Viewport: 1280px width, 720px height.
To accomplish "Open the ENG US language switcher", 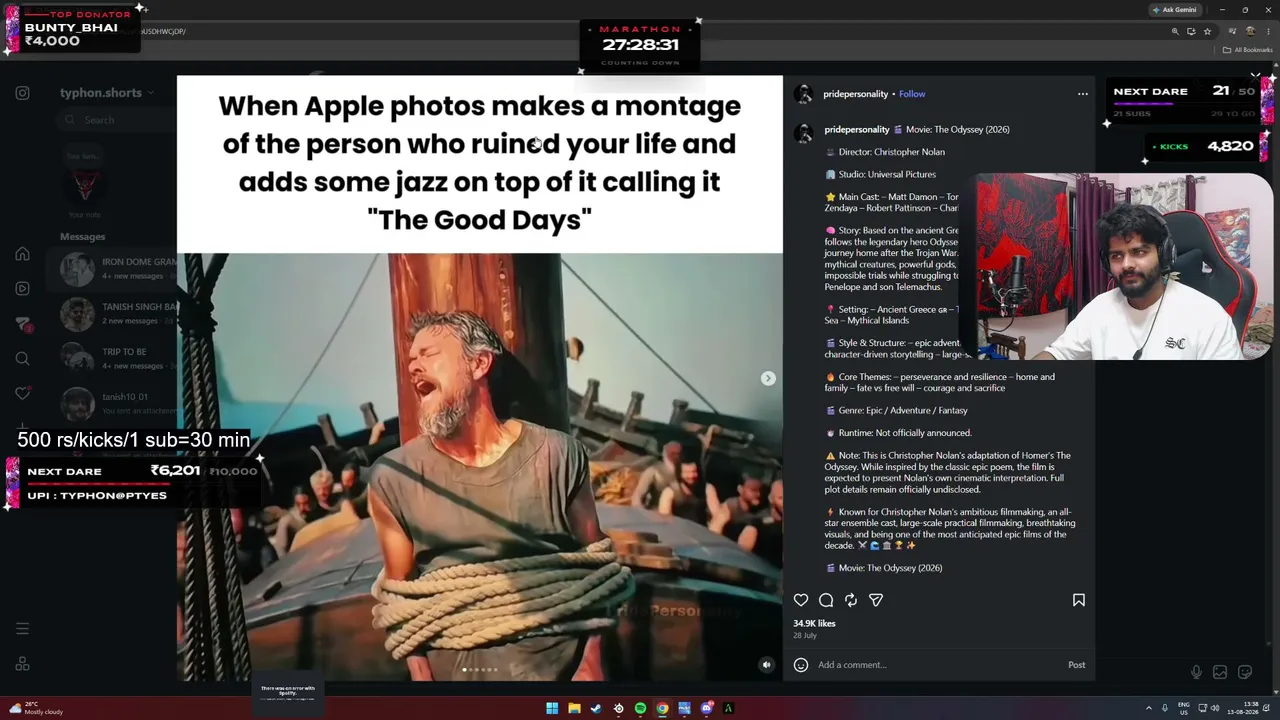I will (x=1184, y=709).
